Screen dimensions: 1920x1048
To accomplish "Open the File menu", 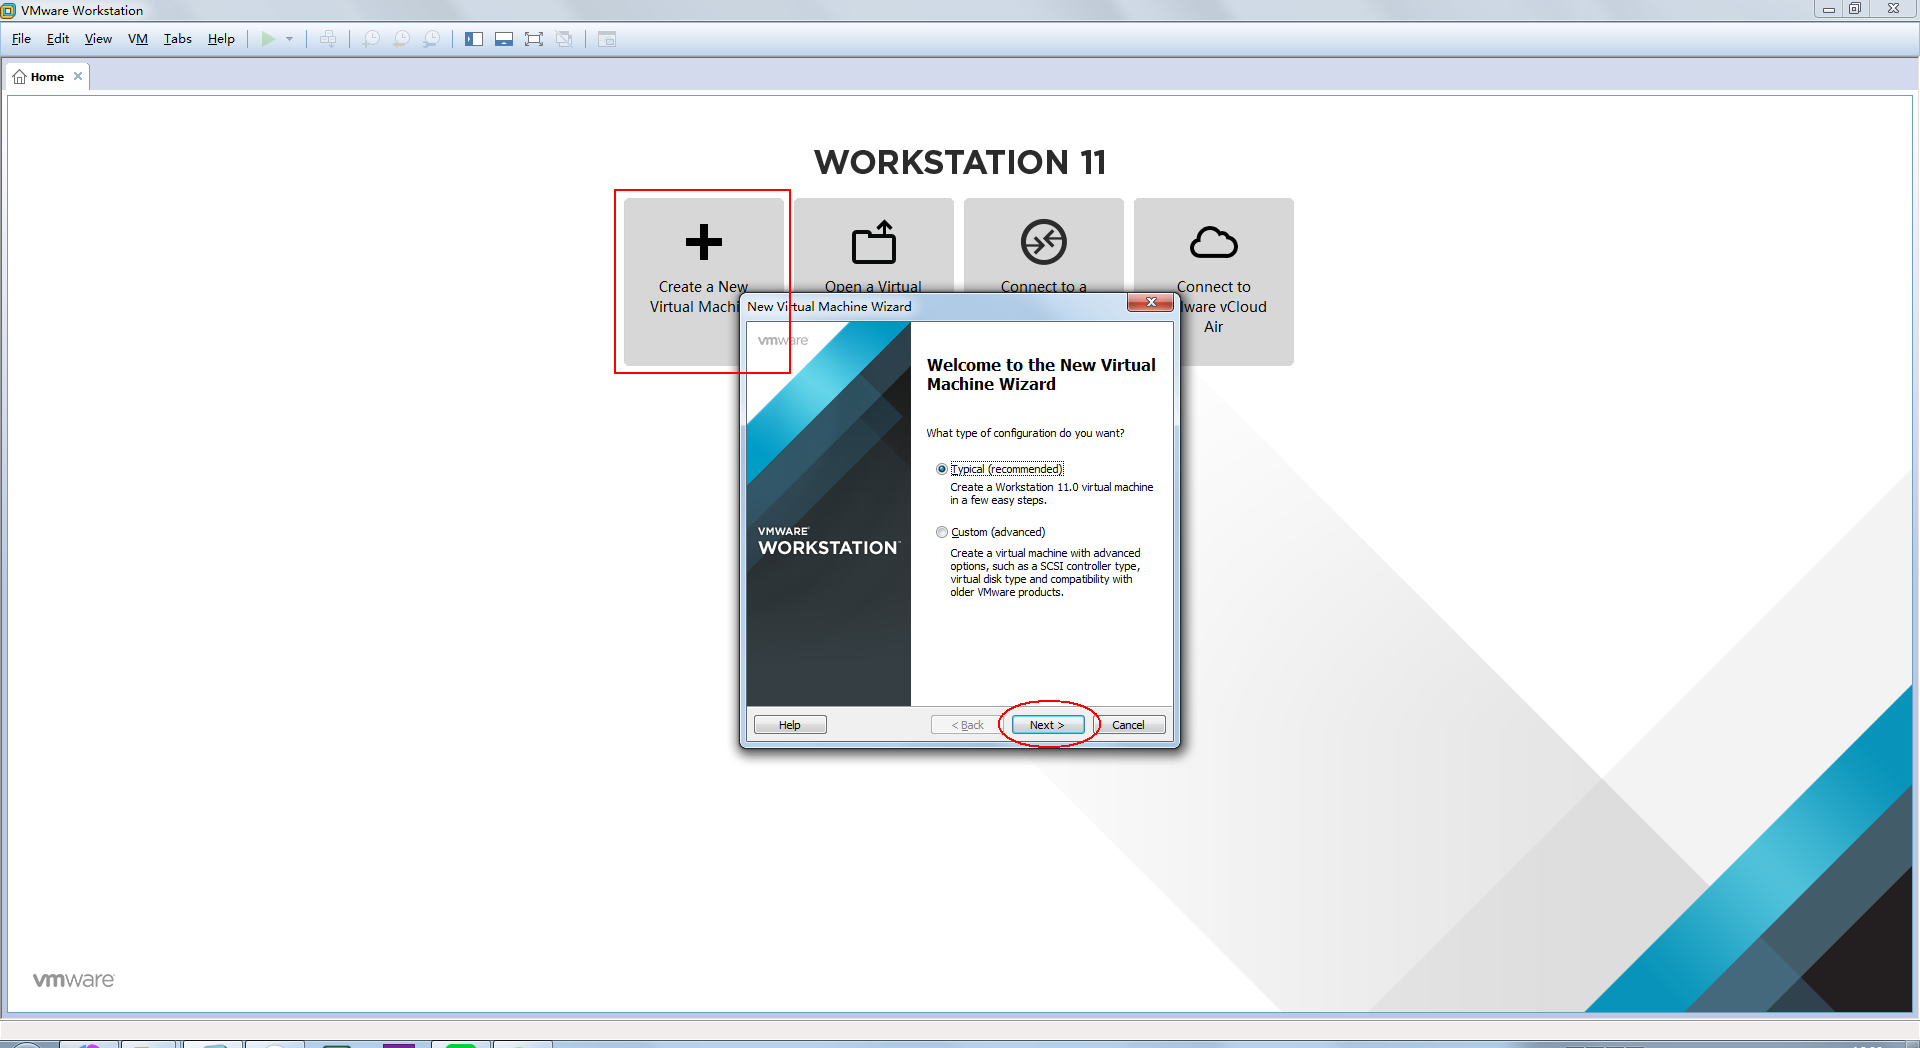I will tap(21, 39).
